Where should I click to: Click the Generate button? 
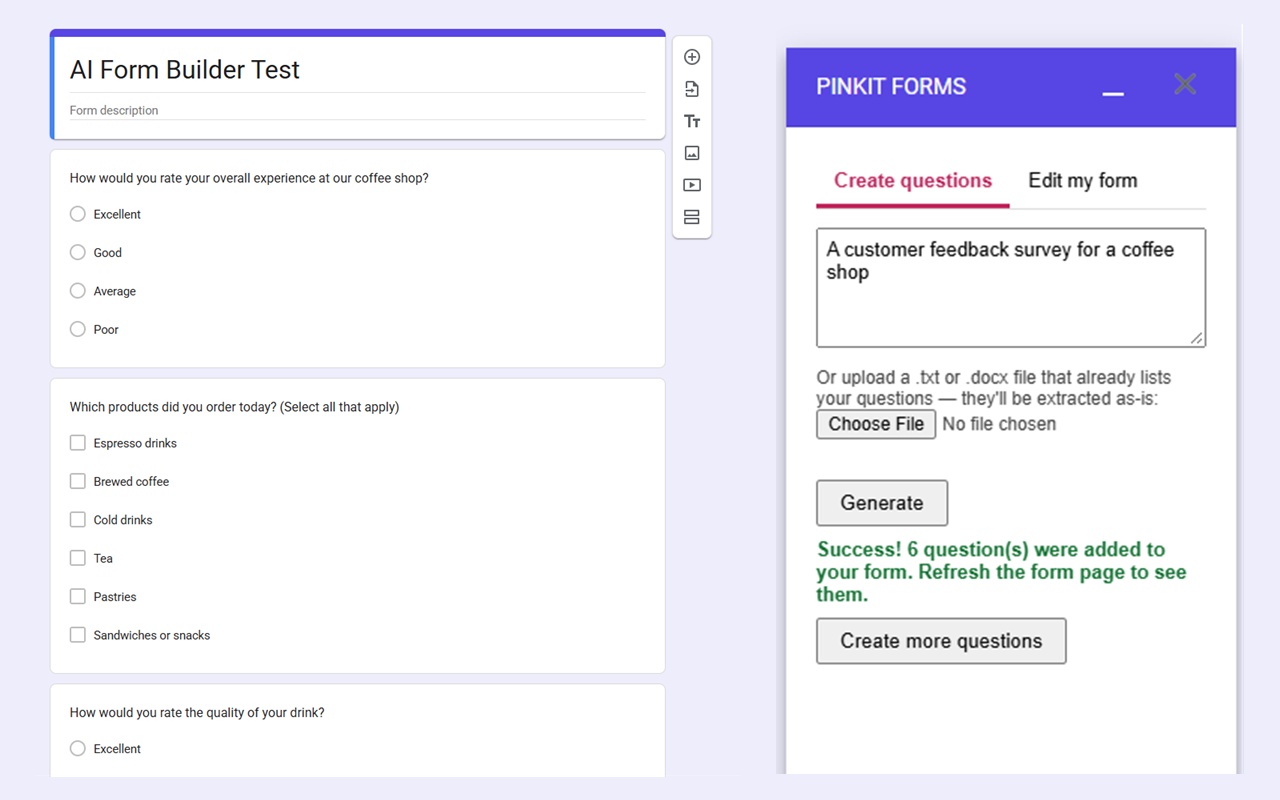click(x=882, y=503)
